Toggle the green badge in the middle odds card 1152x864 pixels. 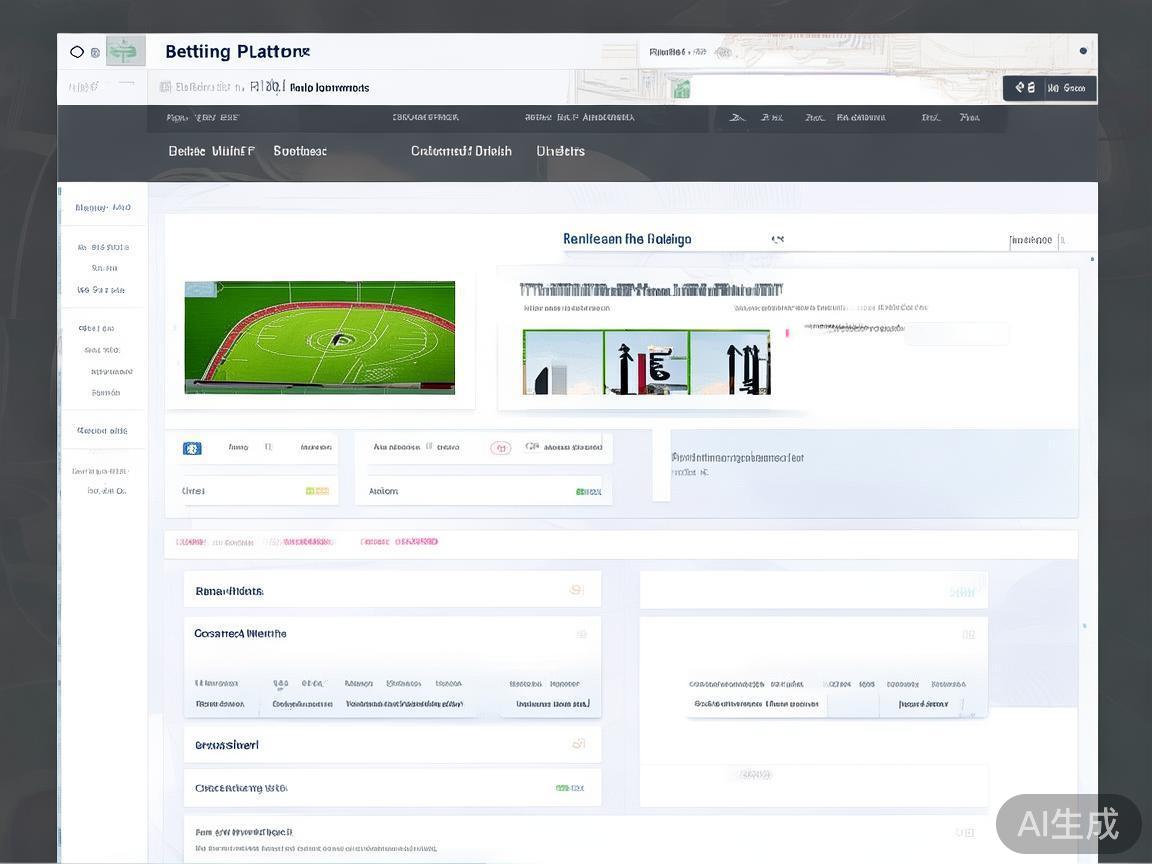pyautogui.click(x=588, y=491)
